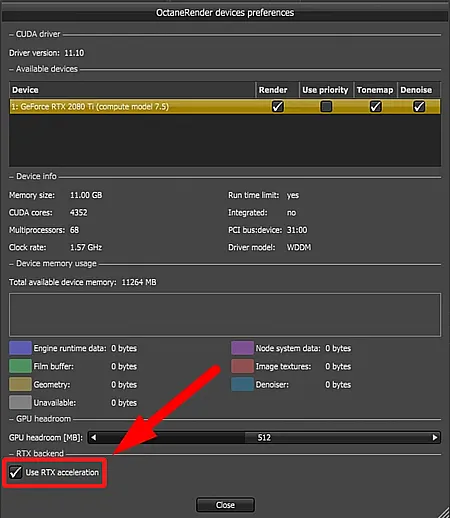
Task: Click the Use priority column header
Action: click(326, 90)
